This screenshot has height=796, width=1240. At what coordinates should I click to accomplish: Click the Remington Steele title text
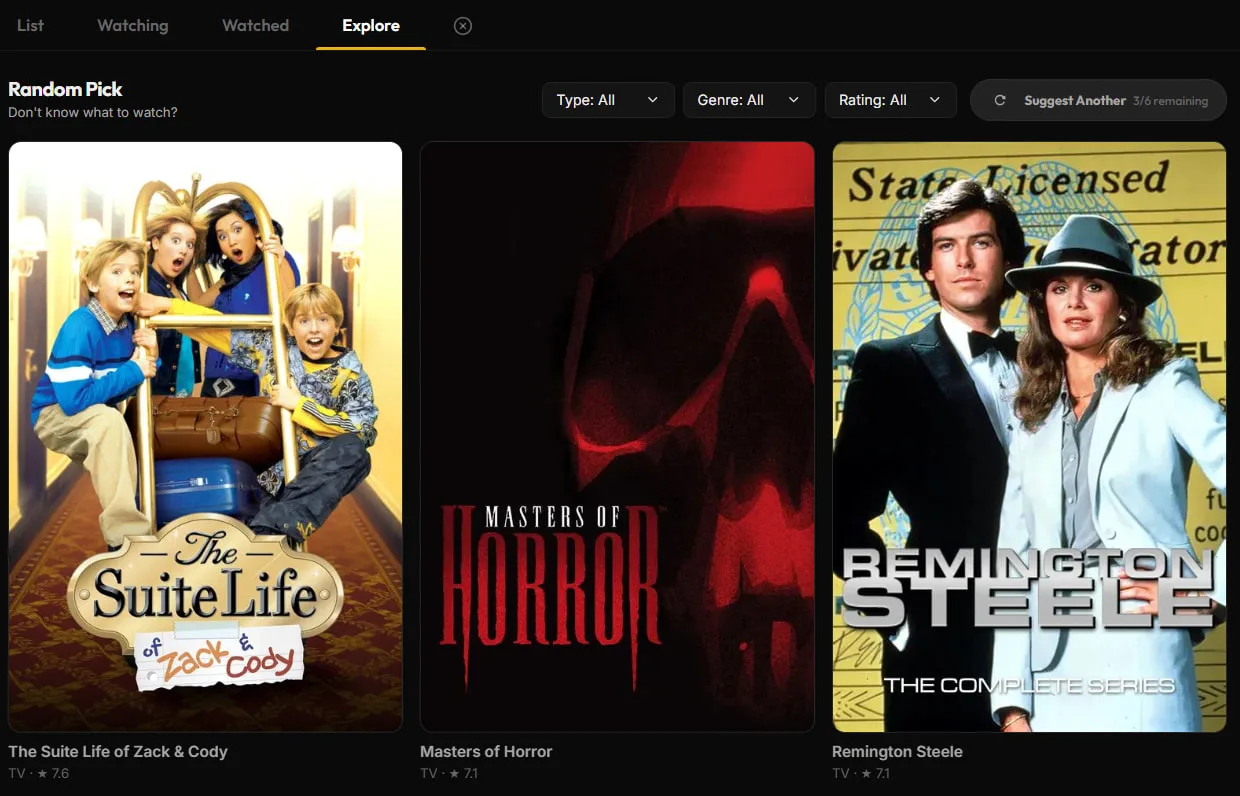point(897,752)
